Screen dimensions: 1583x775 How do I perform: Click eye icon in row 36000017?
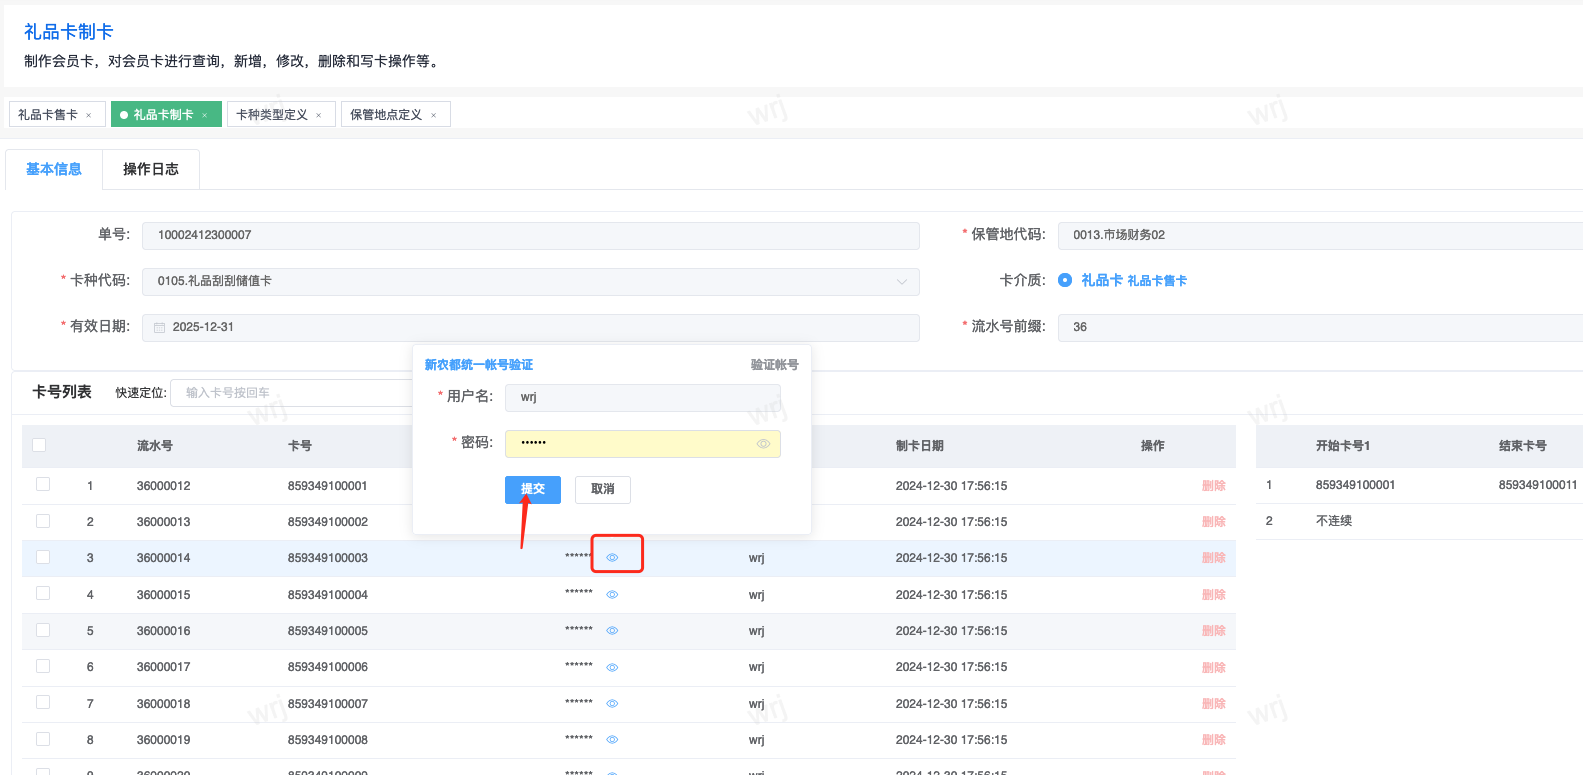[x=612, y=667]
